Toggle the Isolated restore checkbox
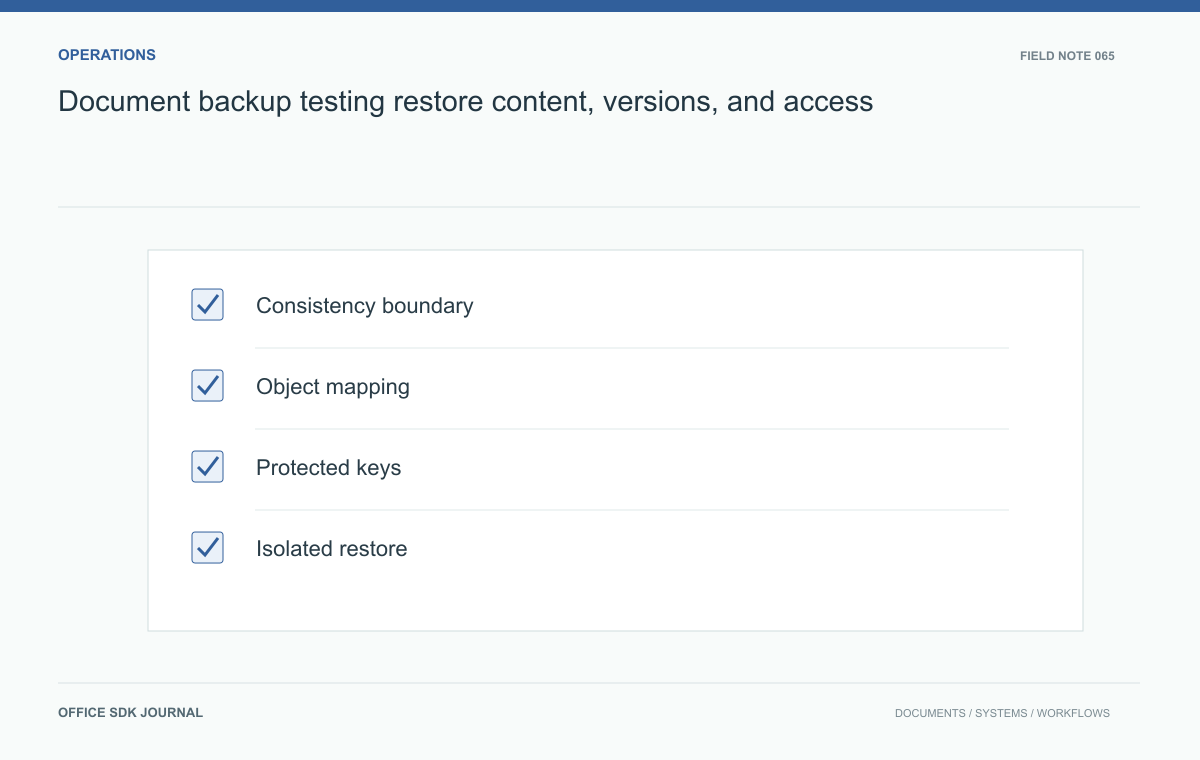1200x760 pixels. point(207,548)
